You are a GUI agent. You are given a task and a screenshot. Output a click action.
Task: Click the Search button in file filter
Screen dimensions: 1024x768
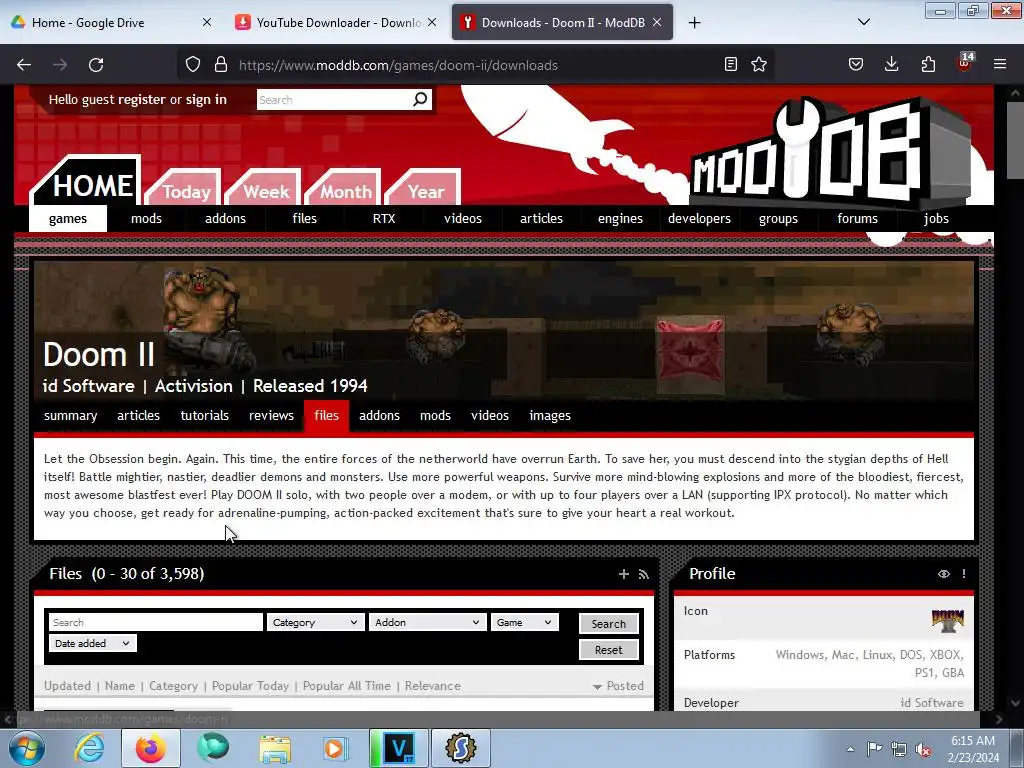click(x=609, y=624)
